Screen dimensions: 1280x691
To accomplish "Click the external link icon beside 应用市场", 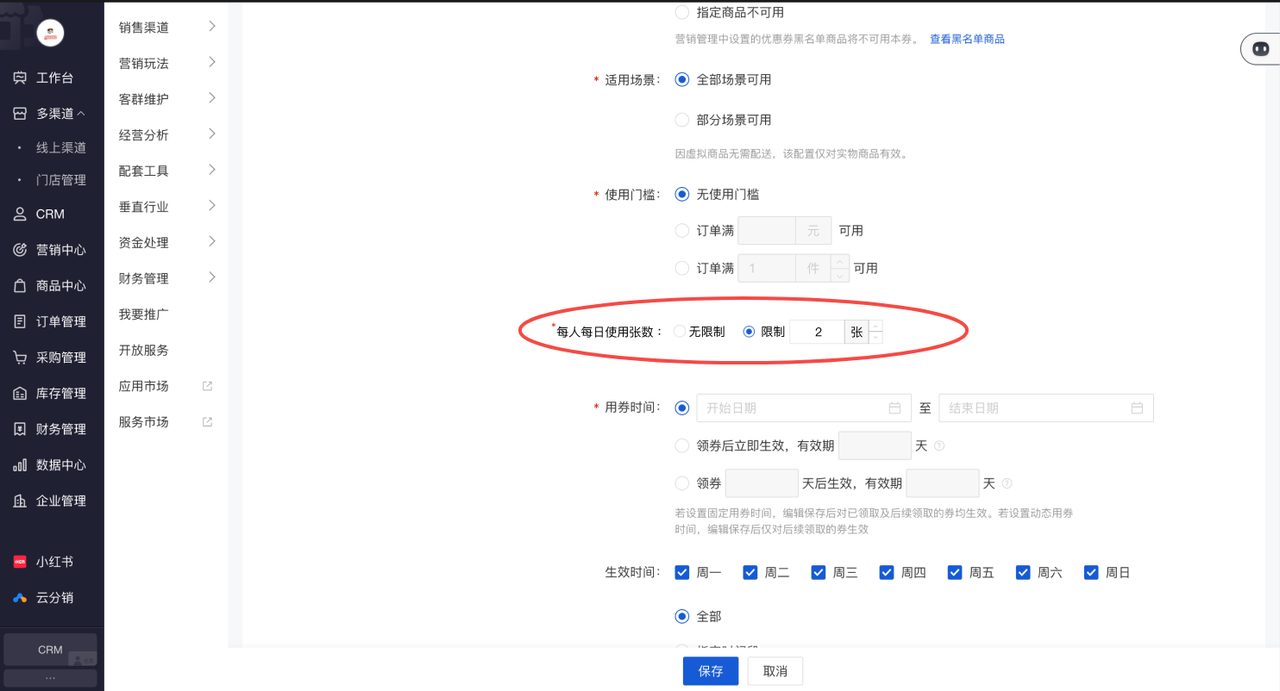I will click(207, 386).
